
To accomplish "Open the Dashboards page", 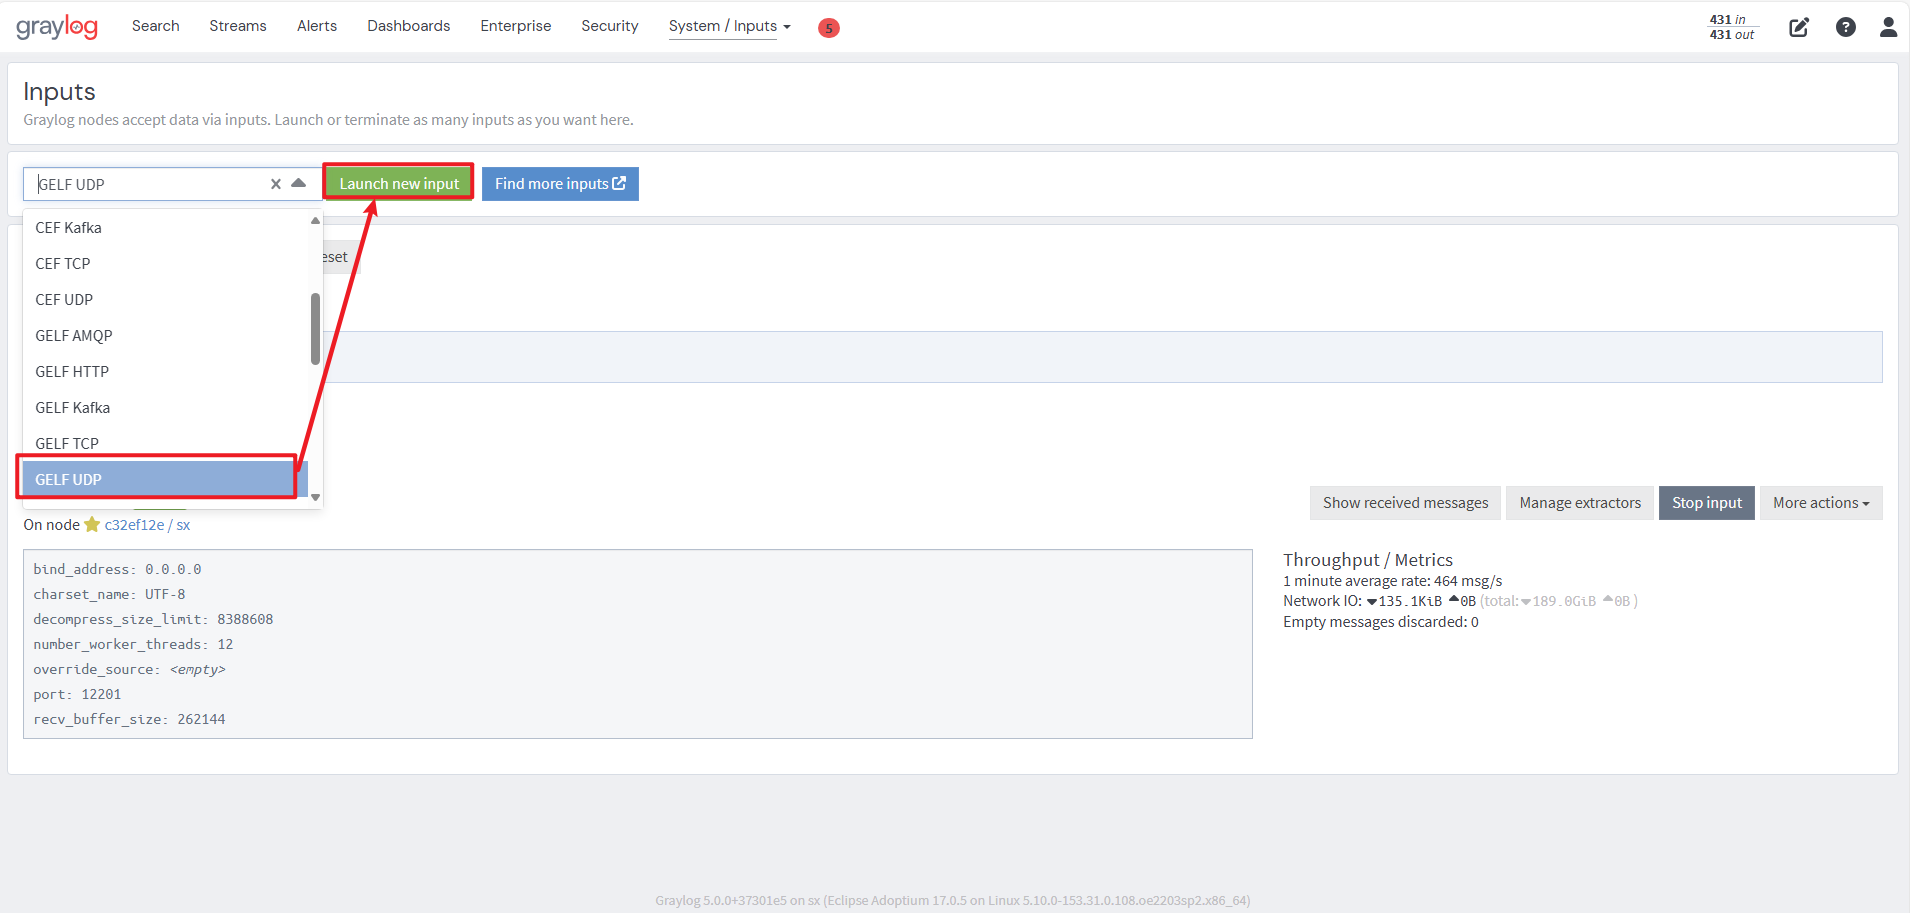I will click(x=409, y=26).
